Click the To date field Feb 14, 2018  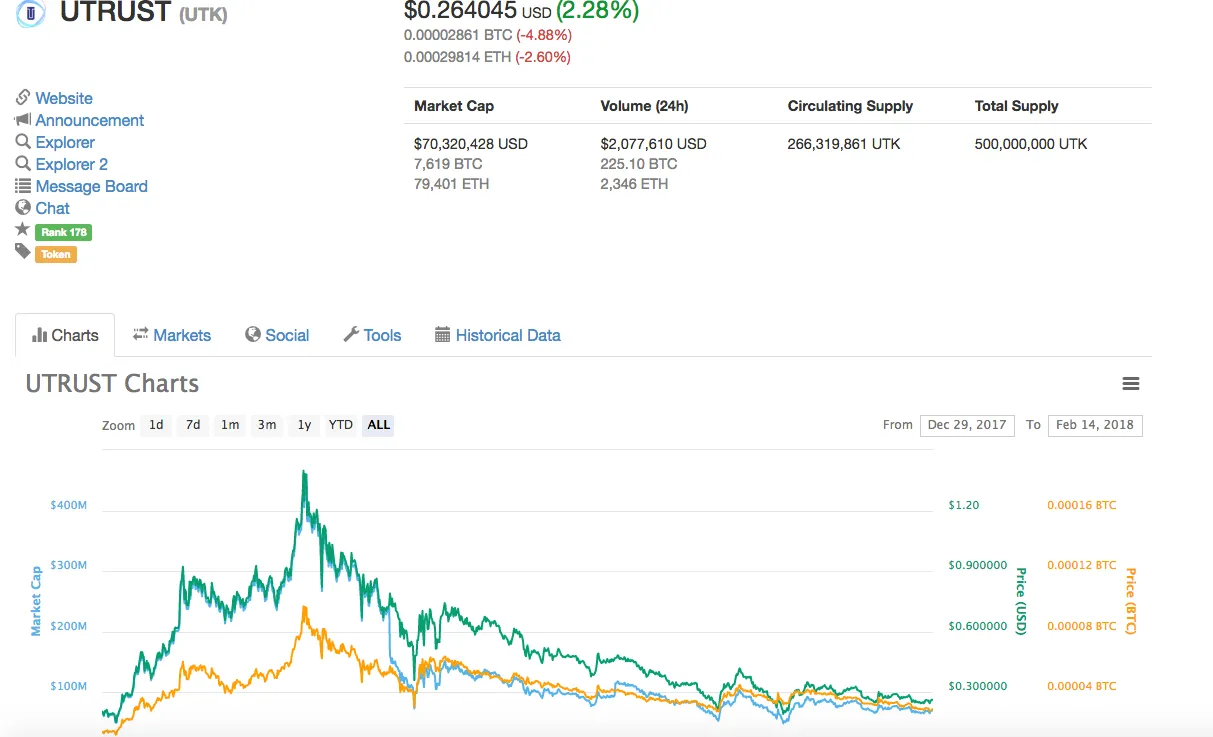tap(1095, 425)
